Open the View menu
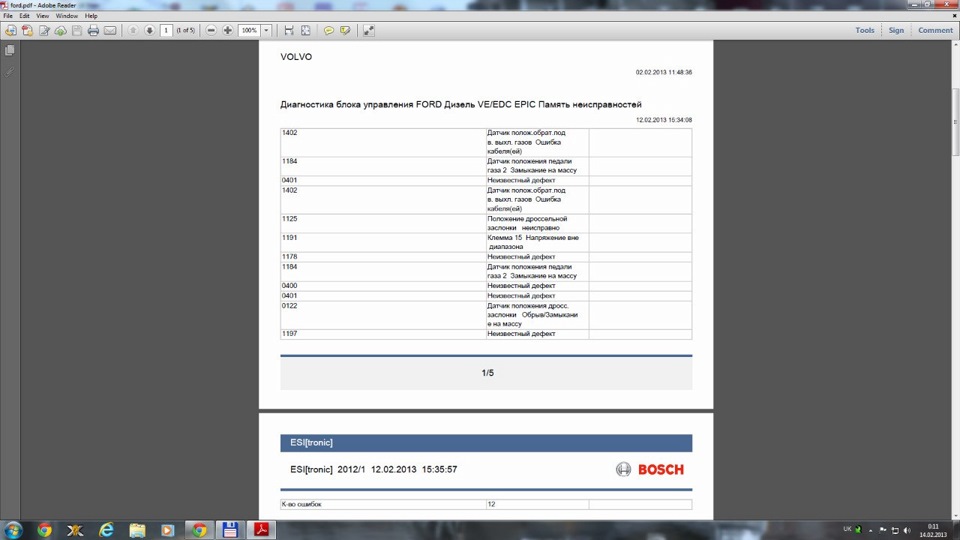The width and height of the screenshot is (960, 540). pos(43,16)
